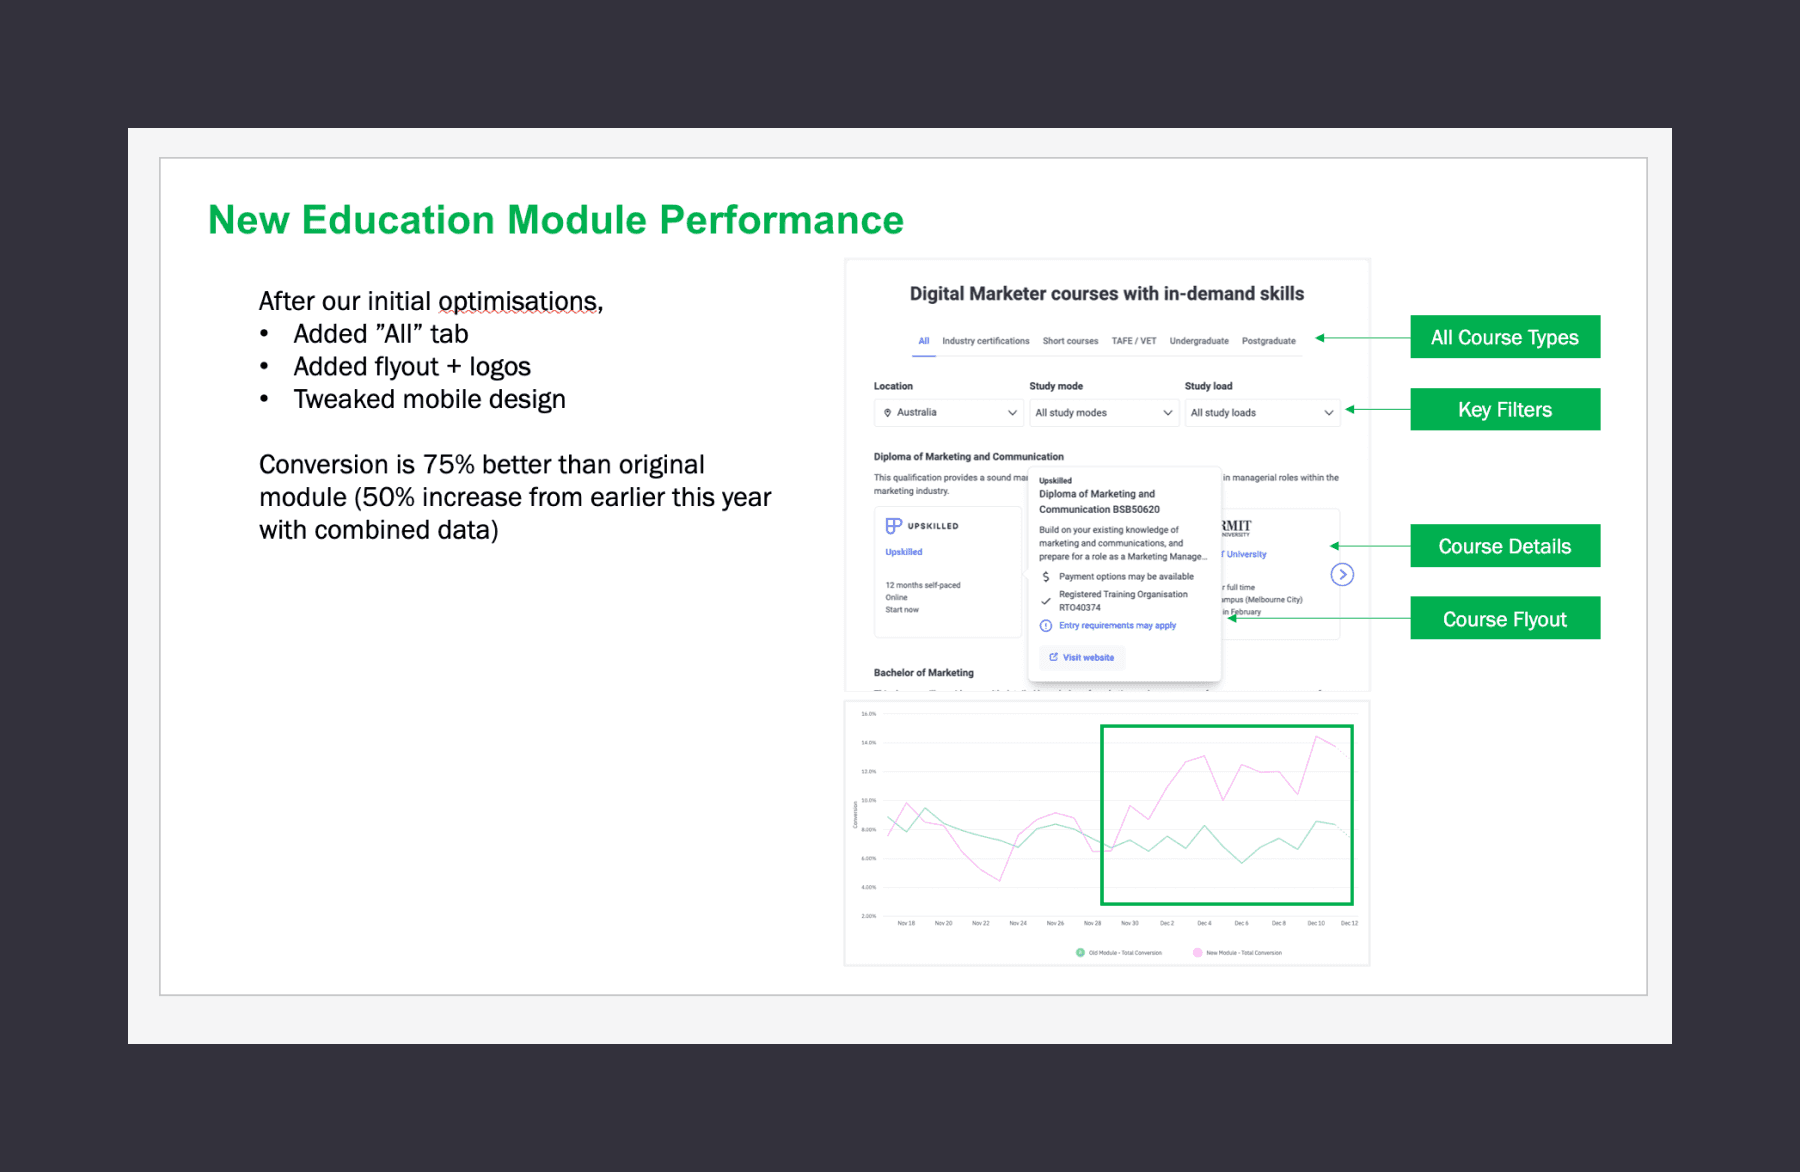
Task: Click the Bachelor of Marketing heading
Action: pyautogui.click(x=924, y=672)
